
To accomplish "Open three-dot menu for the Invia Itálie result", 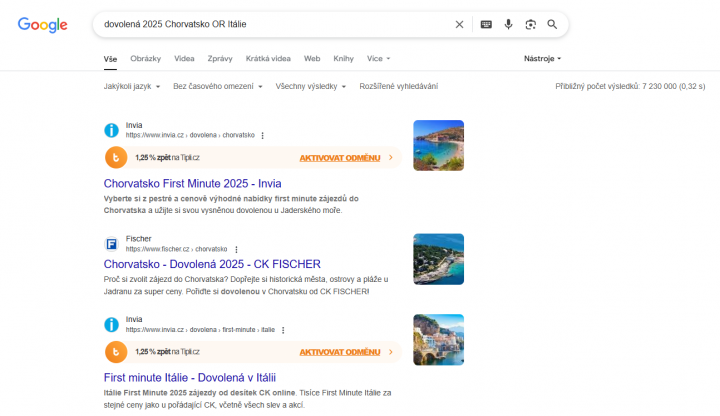I will [x=283, y=330].
